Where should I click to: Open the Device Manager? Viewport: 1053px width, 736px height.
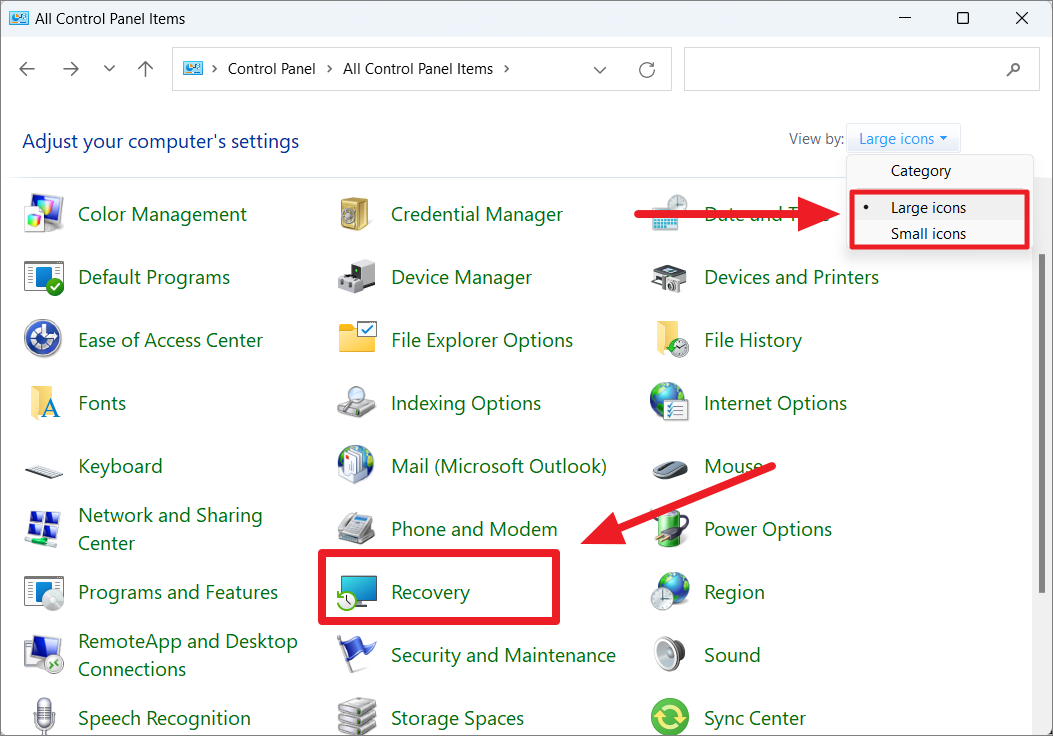pyautogui.click(x=461, y=277)
